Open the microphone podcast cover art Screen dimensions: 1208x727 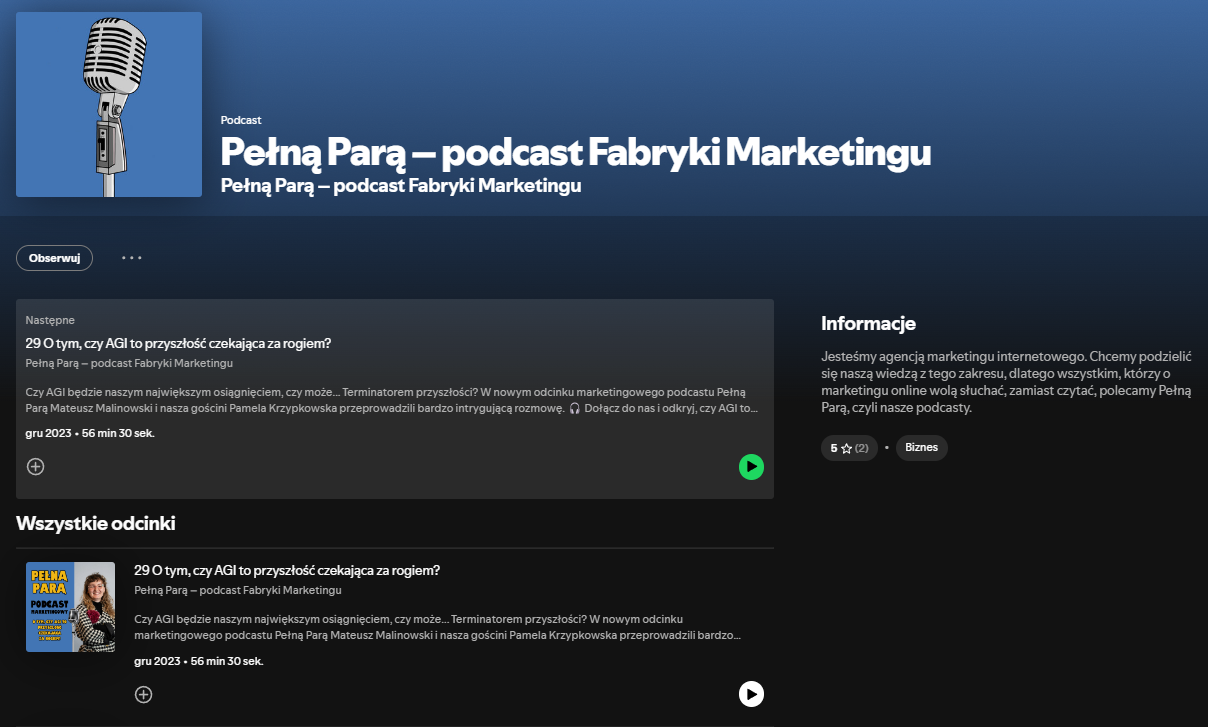tap(109, 105)
